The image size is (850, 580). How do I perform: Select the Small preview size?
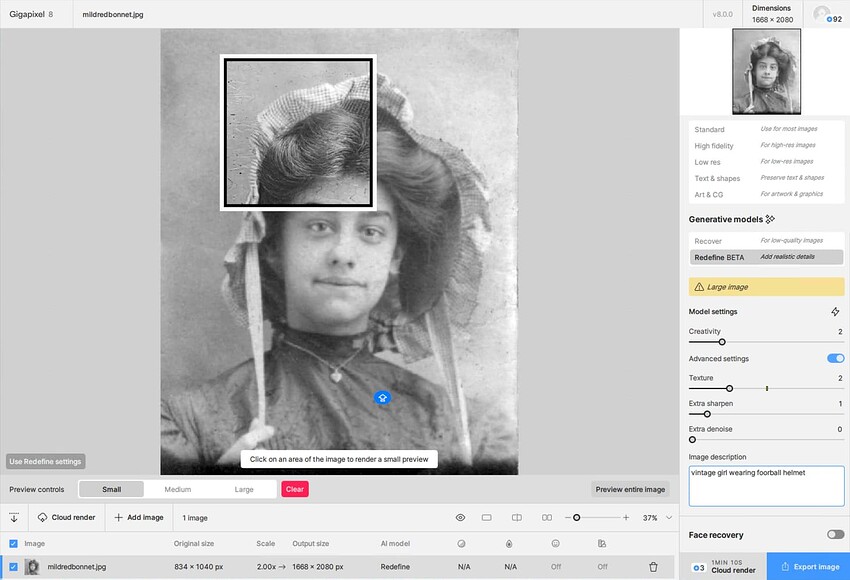click(x=112, y=489)
